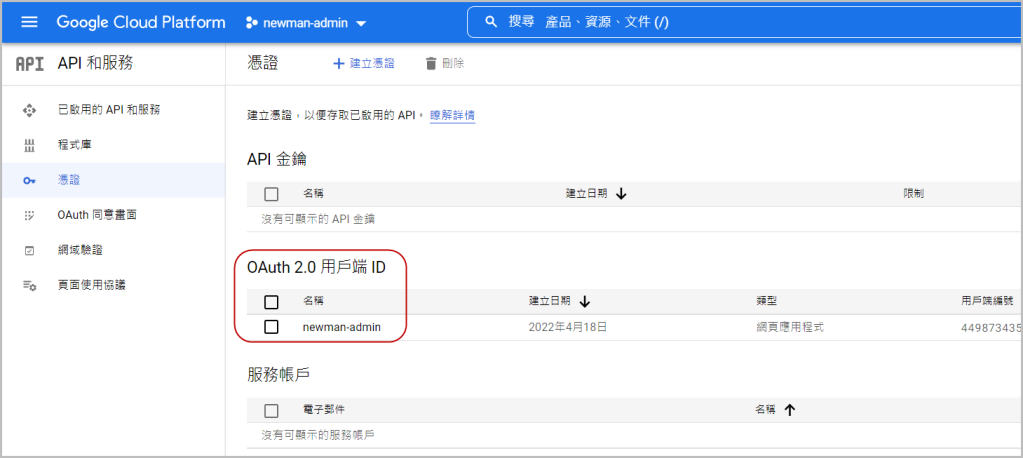This screenshot has width=1023, height=458.
Task: Click the 頁面使用協議 settings icon
Action: pyautogui.click(x=30, y=286)
